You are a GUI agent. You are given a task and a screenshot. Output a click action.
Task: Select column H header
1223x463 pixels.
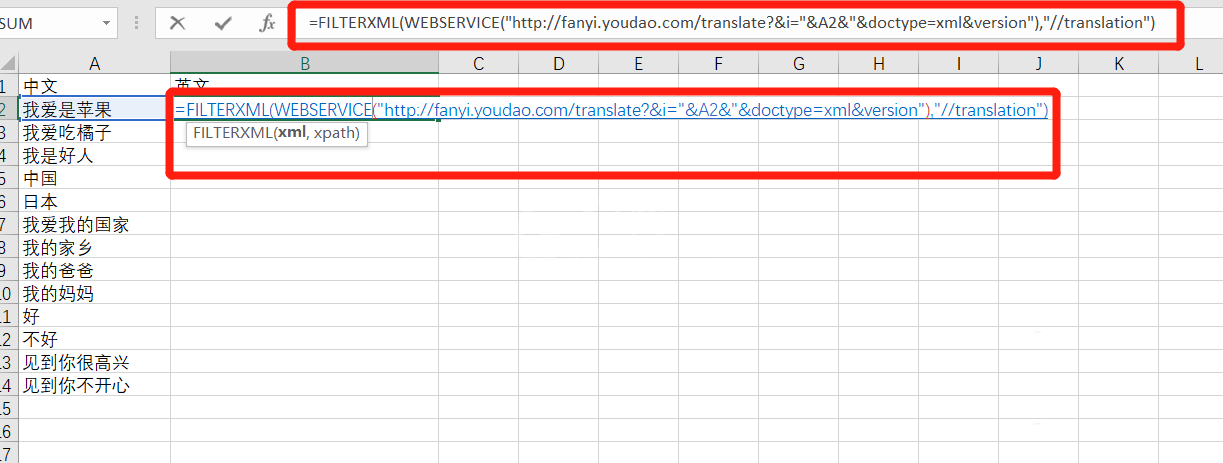point(878,64)
